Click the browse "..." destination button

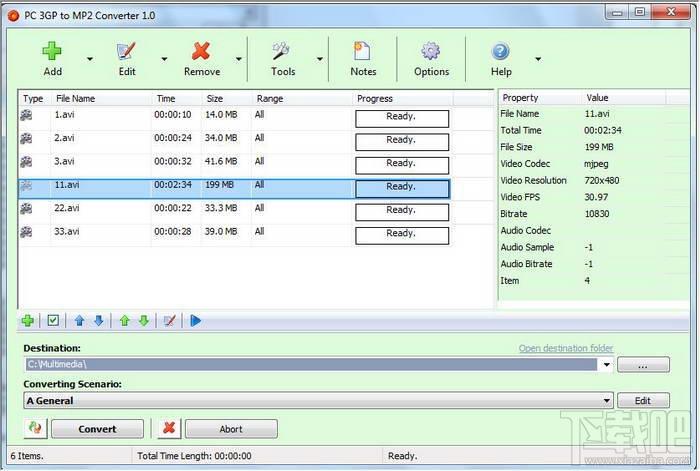pos(643,365)
